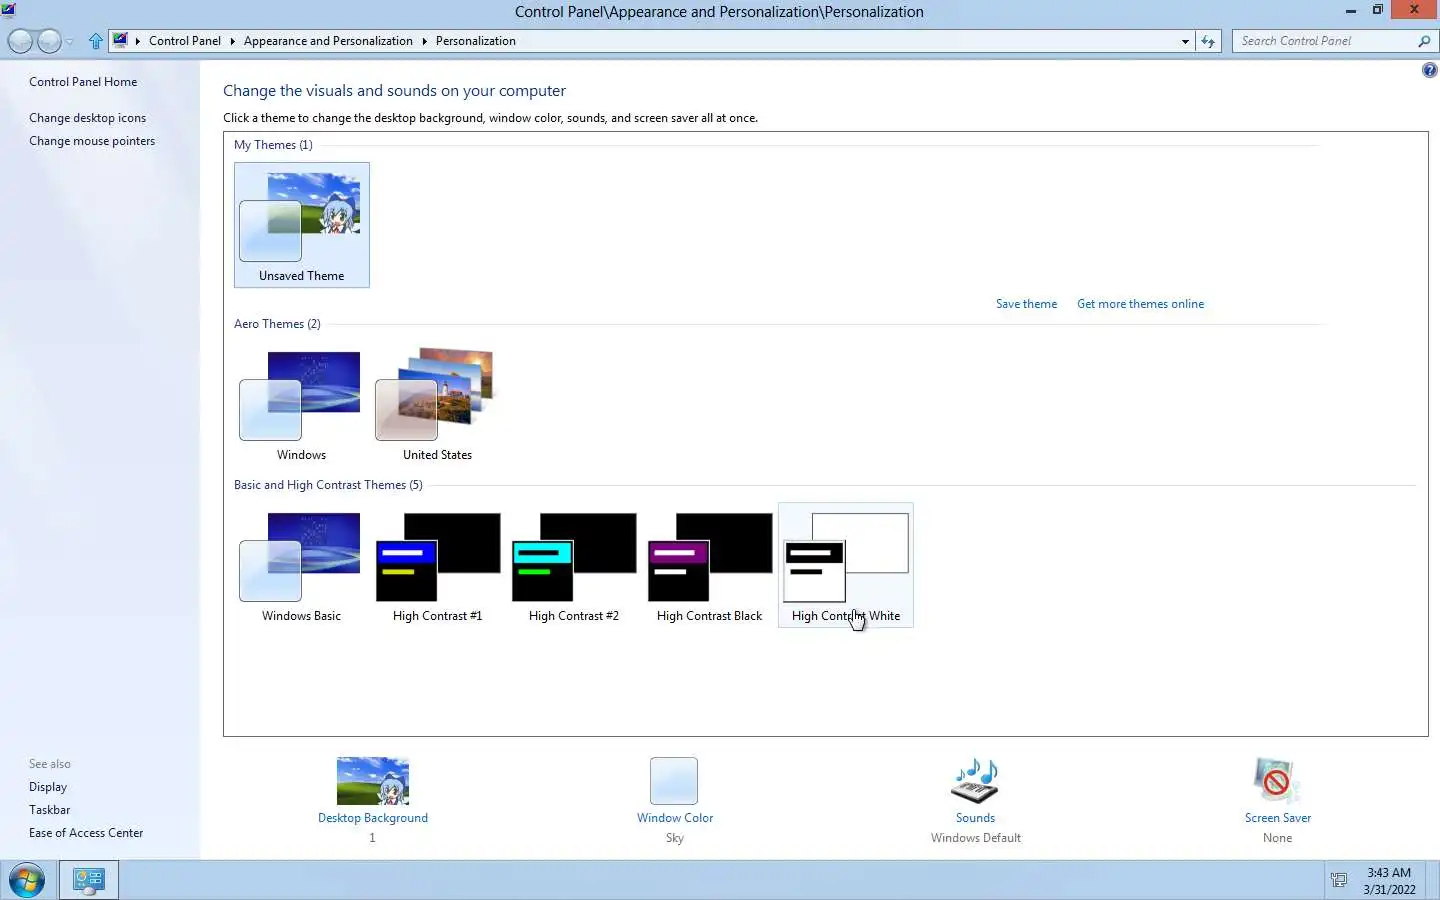Click the "Sky" window color value

[x=675, y=838]
